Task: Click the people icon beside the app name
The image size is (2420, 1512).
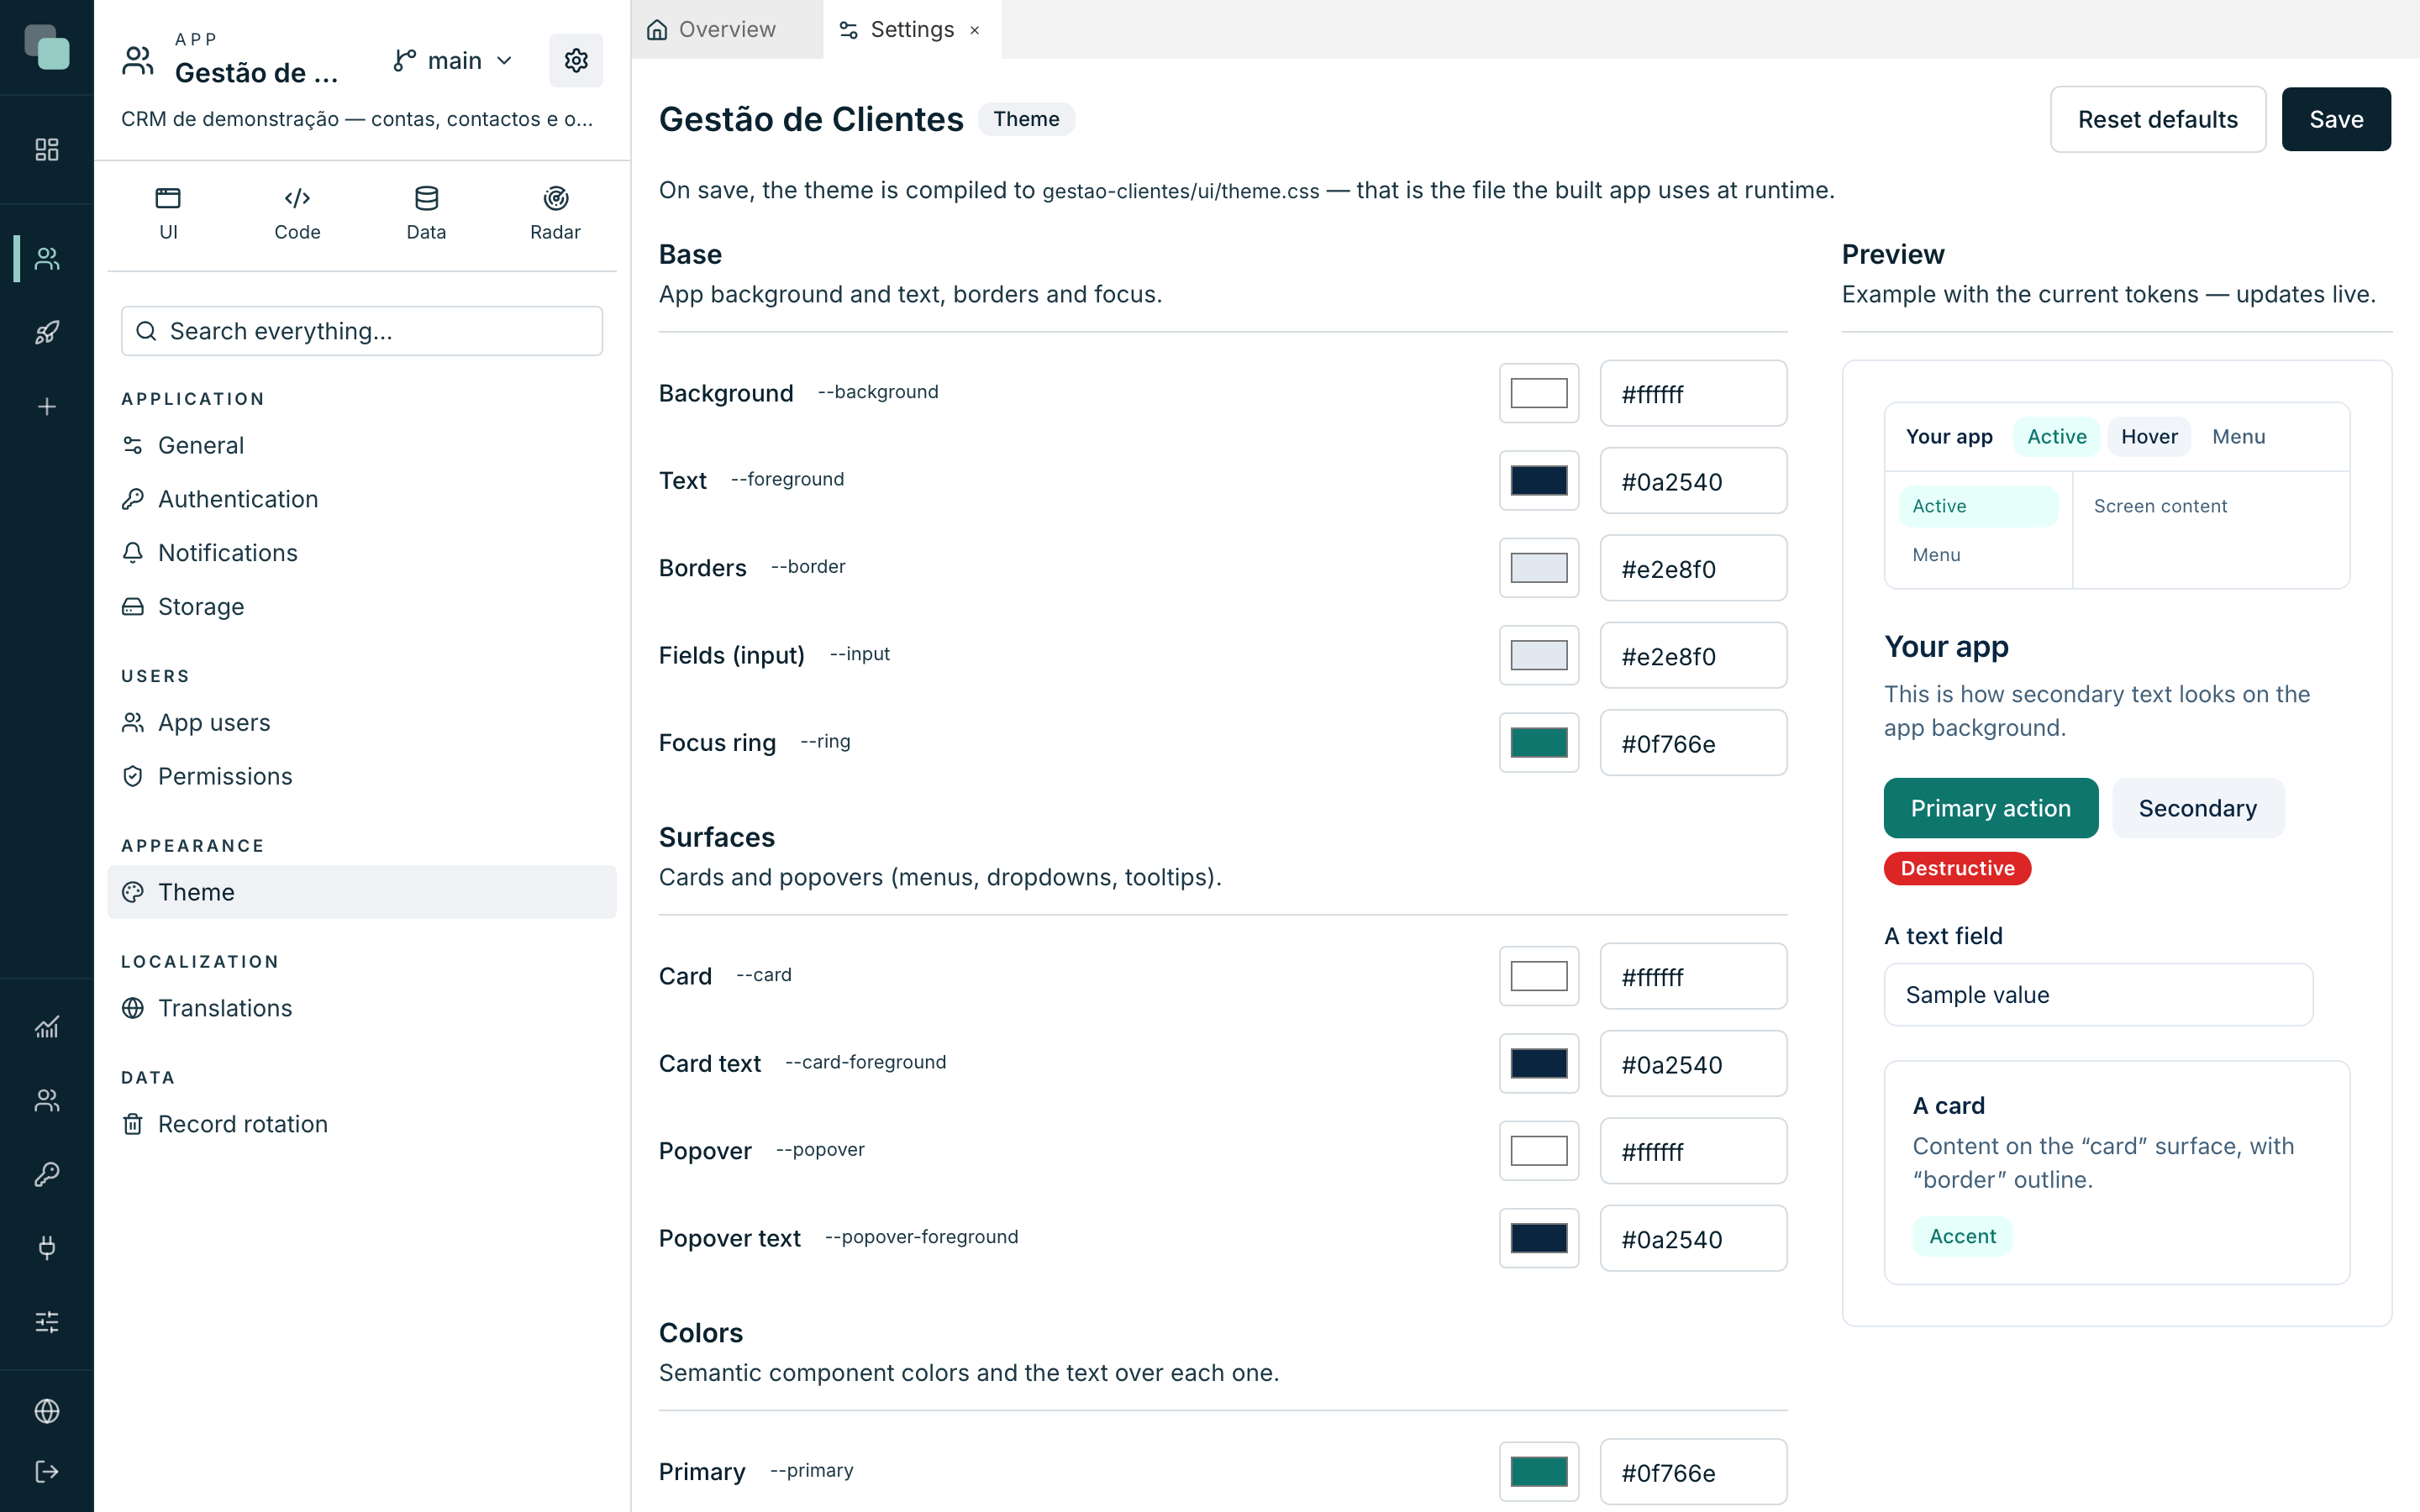Action: point(138,60)
